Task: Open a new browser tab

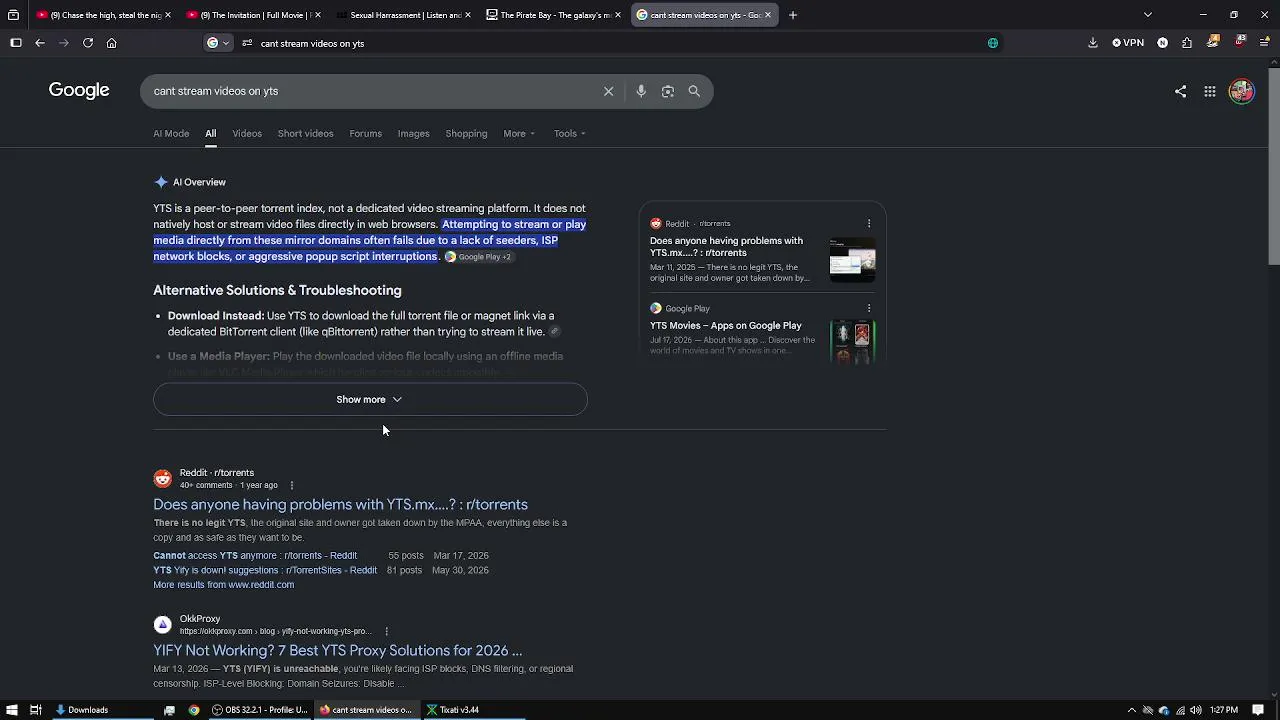Action: tap(793, 15)
